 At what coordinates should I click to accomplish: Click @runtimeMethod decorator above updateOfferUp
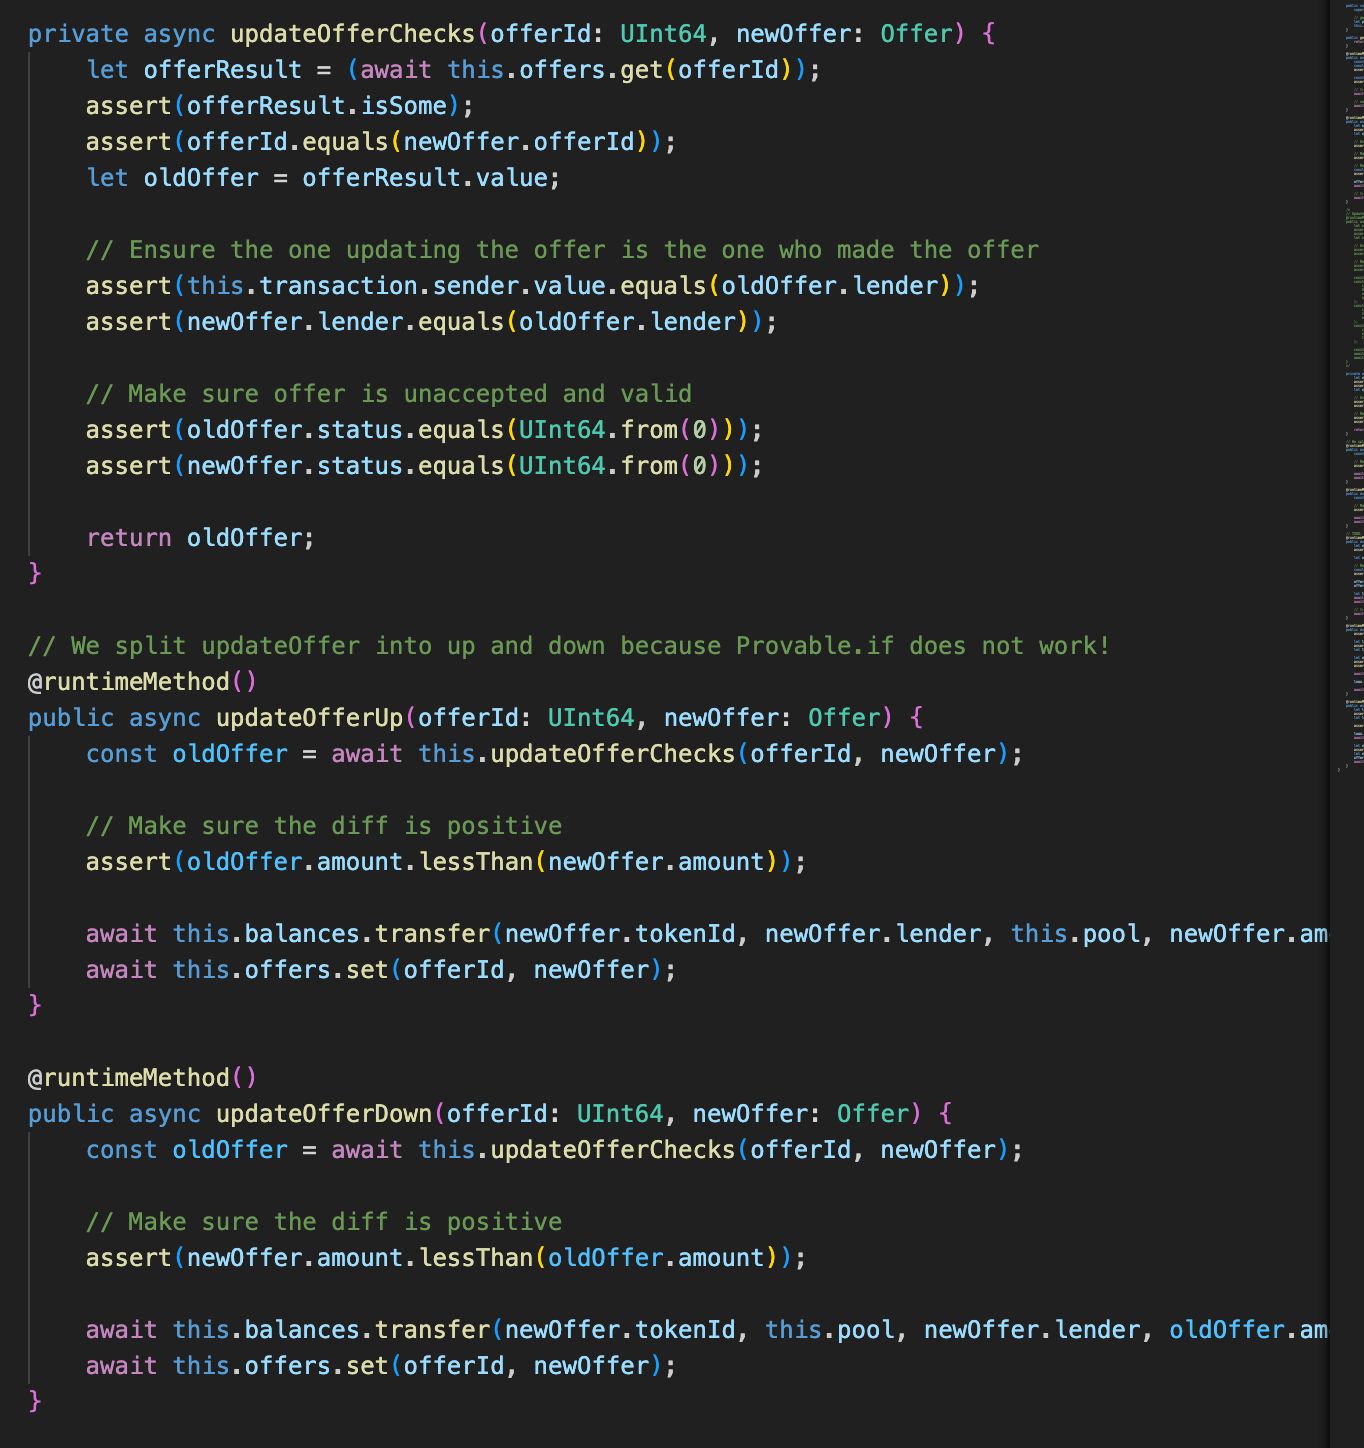[x=143, y=682]
